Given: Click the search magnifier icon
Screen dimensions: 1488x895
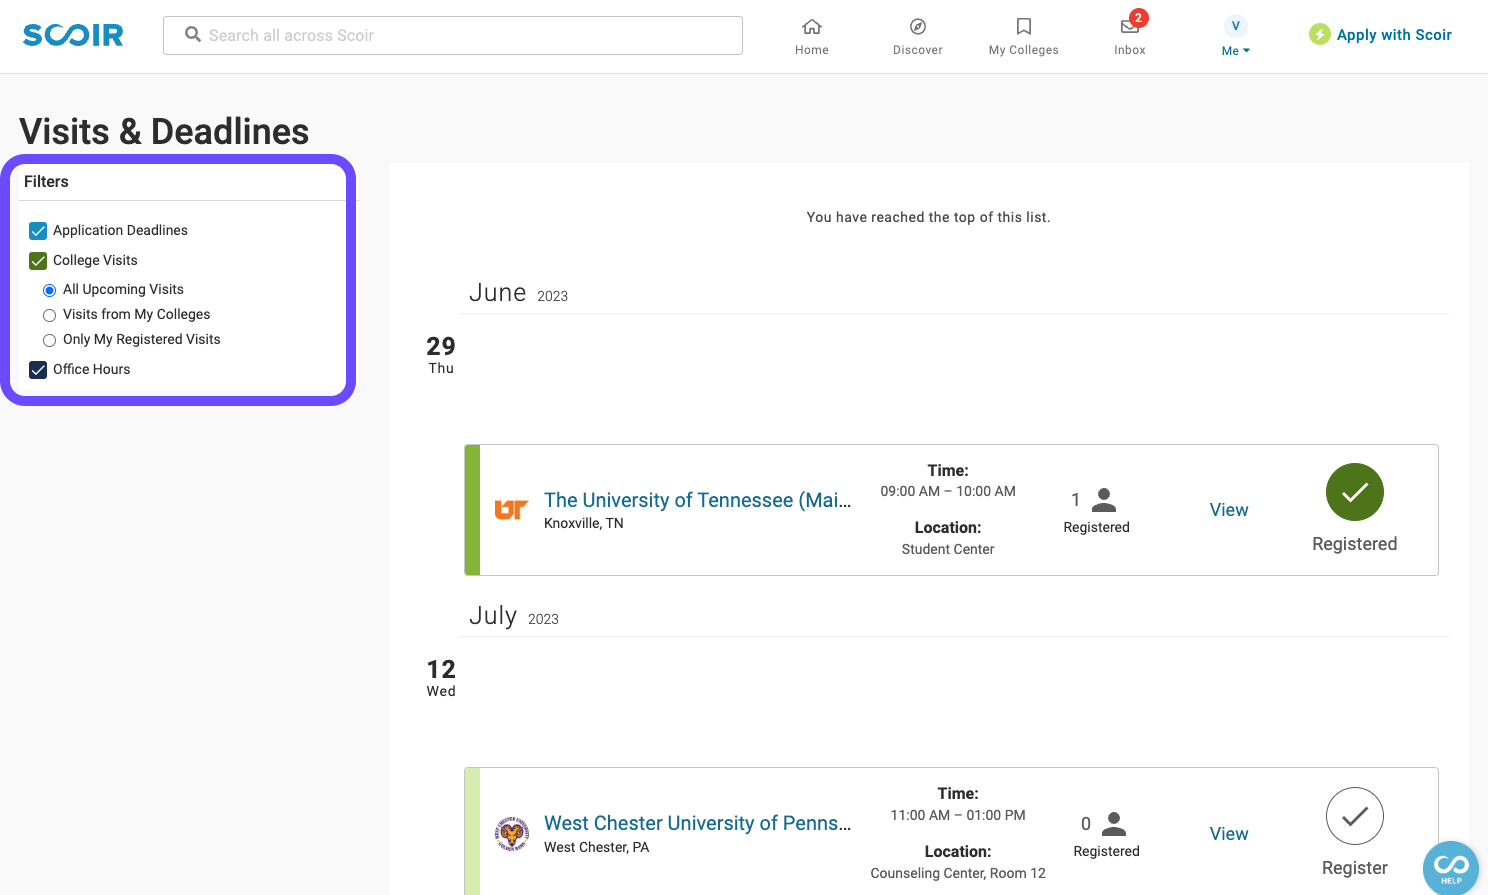Looking at the screenshot, I should pos(193,35).
